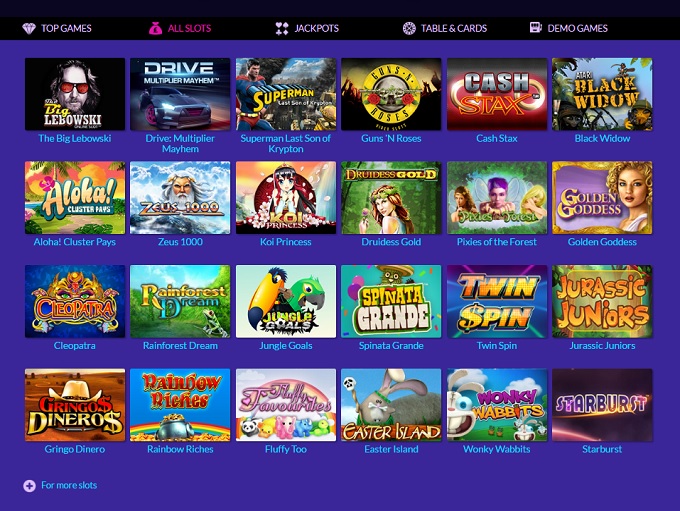Click the Zeus 1000 title link

[x=180, y=242]
